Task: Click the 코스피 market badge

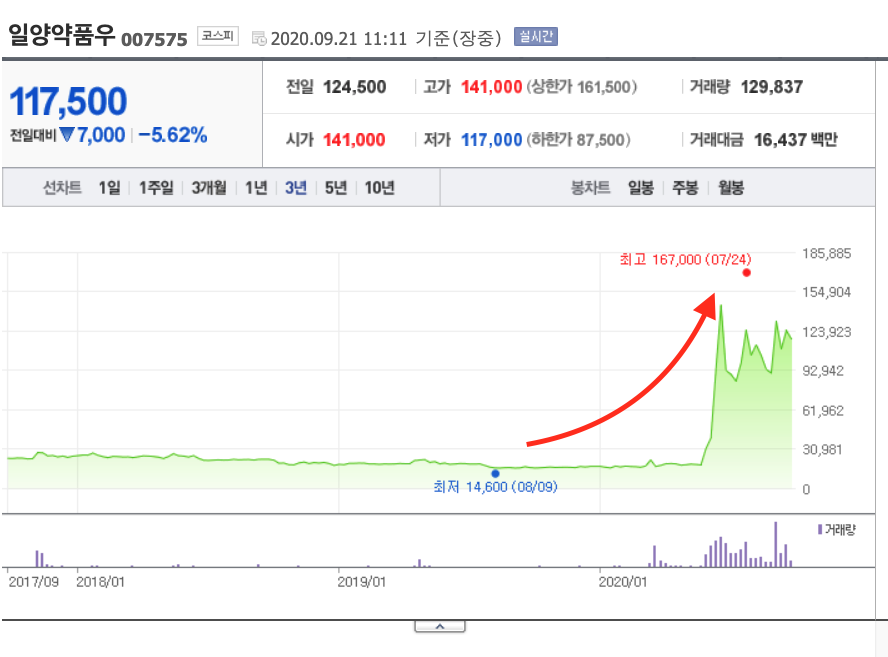Action: pos(217,36)
